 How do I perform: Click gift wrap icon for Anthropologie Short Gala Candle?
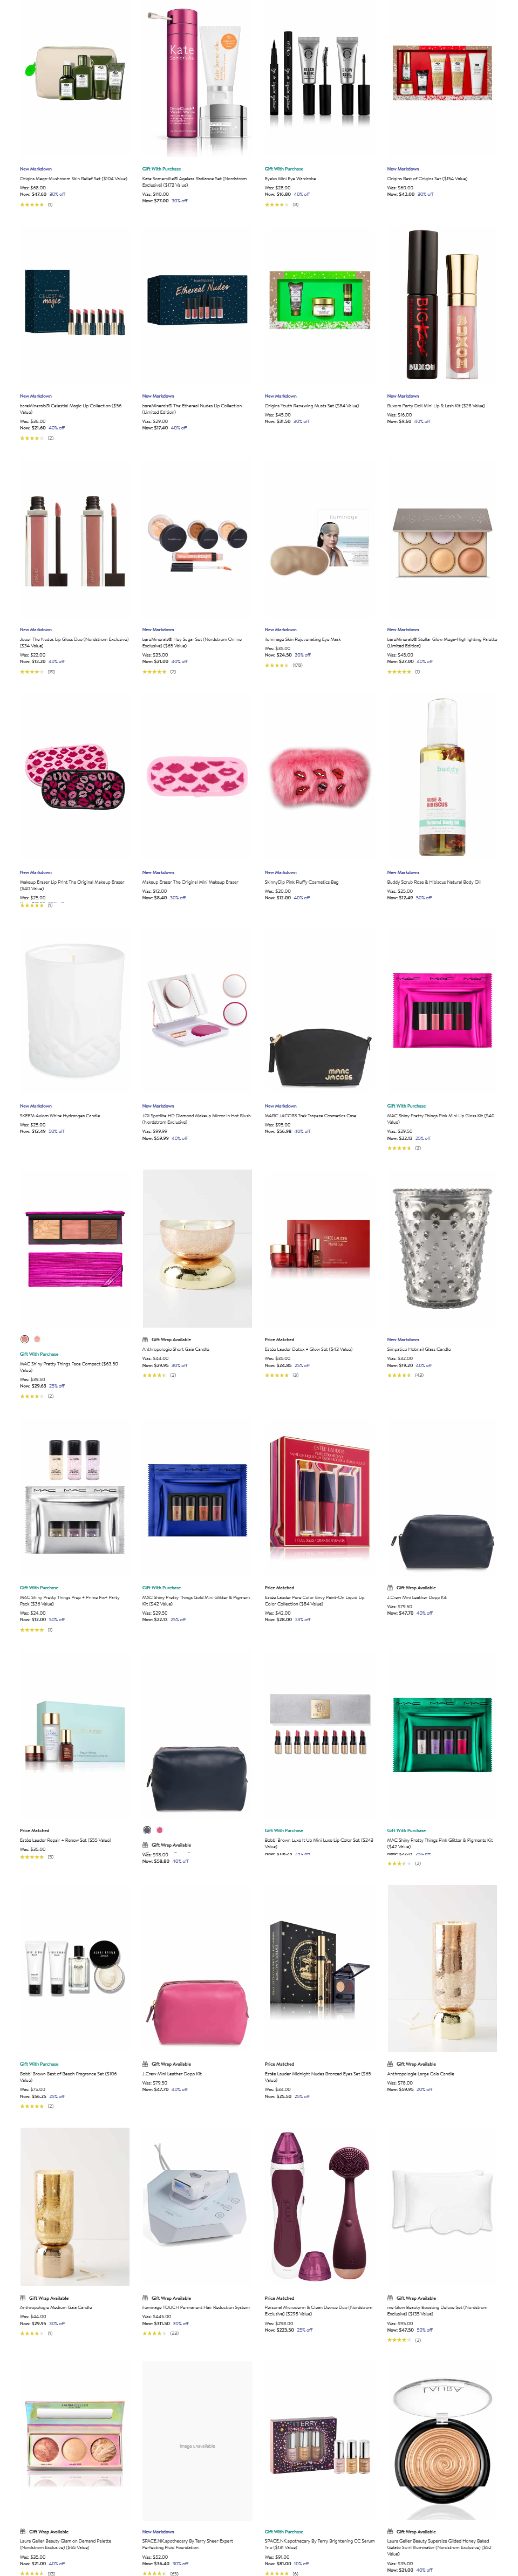click(x=146, y=1339)
